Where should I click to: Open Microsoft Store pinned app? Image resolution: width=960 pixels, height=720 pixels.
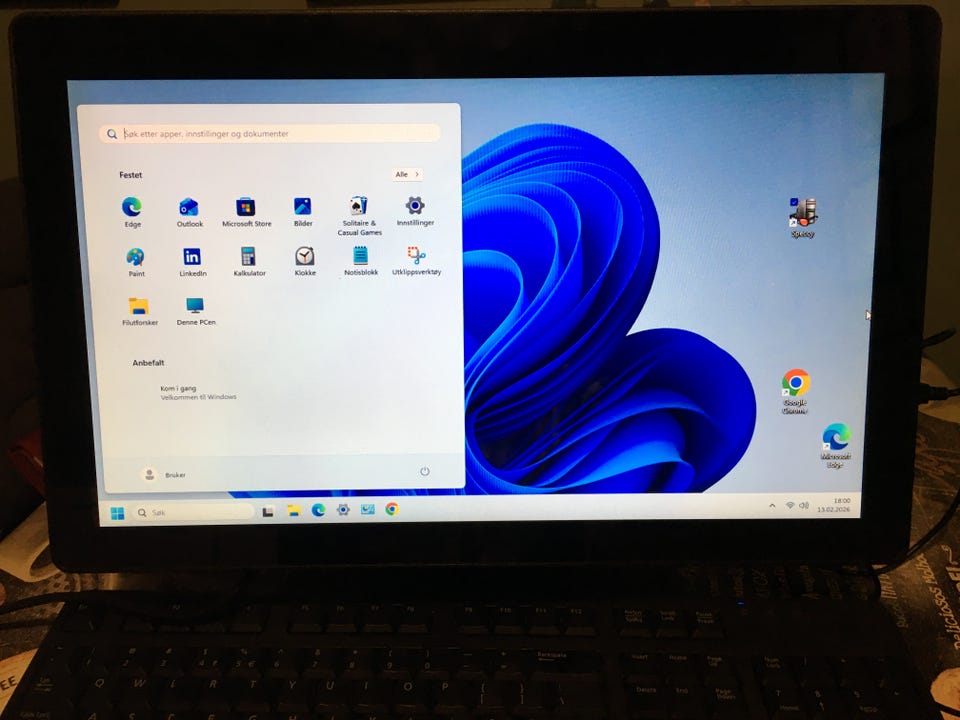point(246,212)
